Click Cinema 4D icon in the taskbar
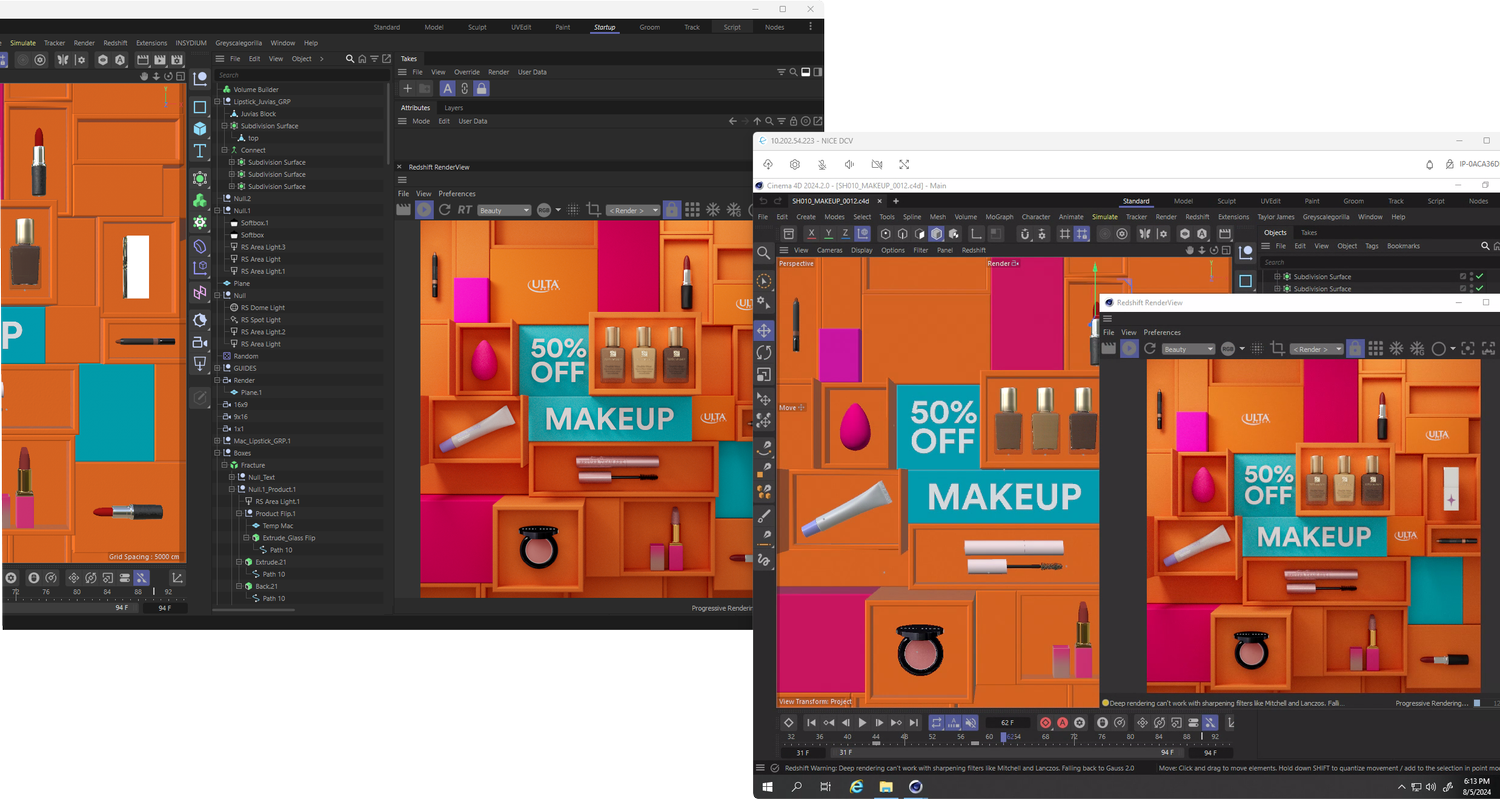 915,787
